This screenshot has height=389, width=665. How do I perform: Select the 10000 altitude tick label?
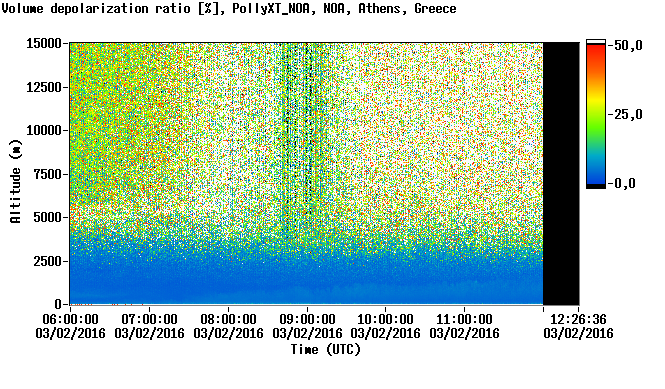click(x=44, y=130)
